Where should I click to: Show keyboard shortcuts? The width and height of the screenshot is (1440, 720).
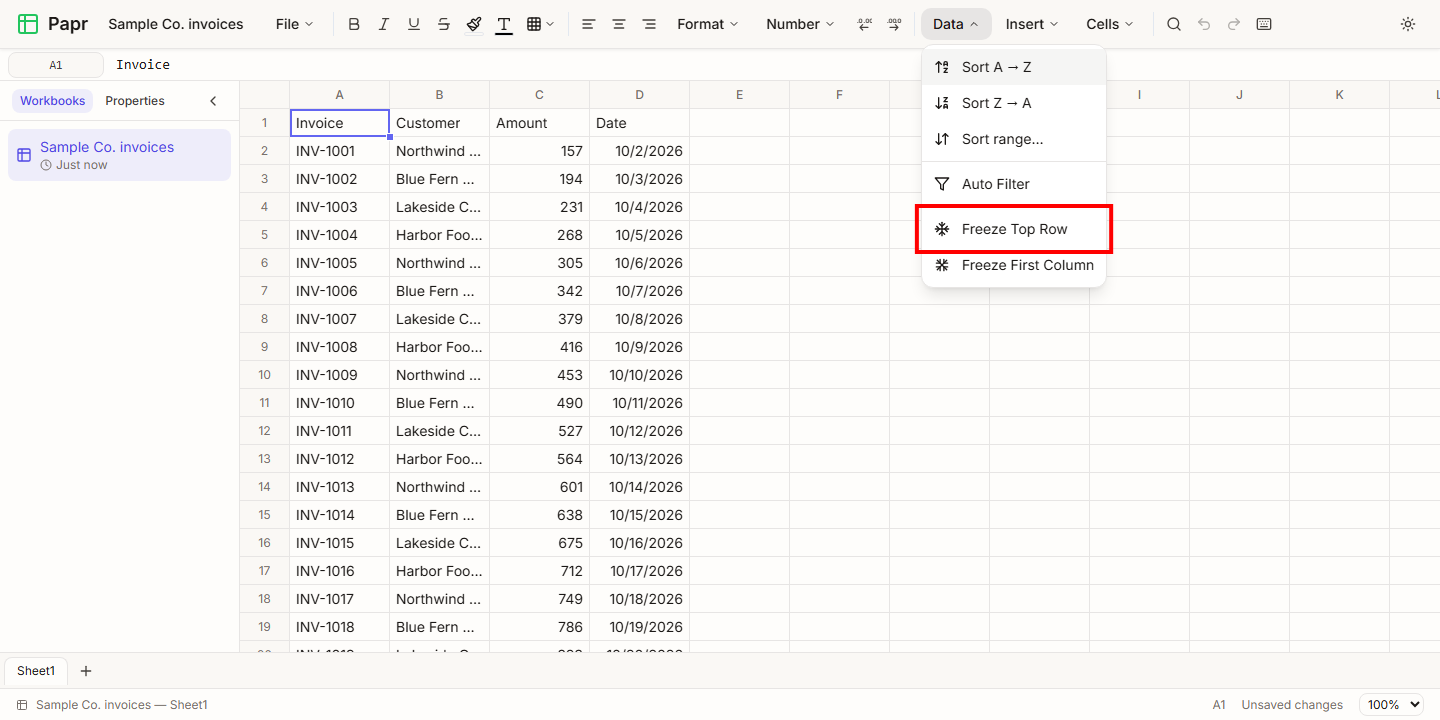coord(1264,24)
